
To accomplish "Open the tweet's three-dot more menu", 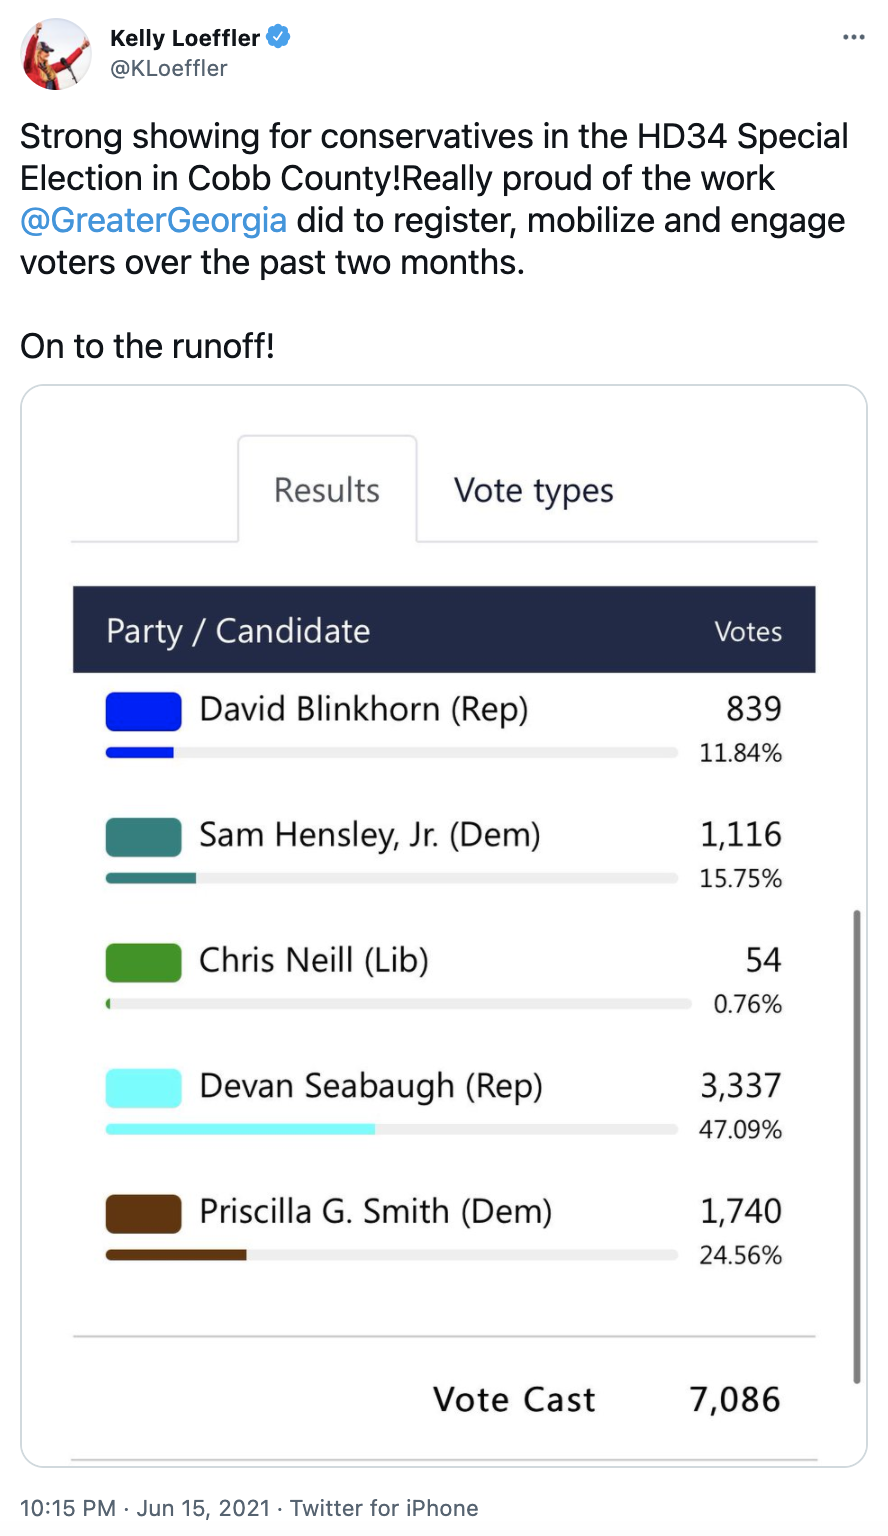I will click(x=853, y=38).
